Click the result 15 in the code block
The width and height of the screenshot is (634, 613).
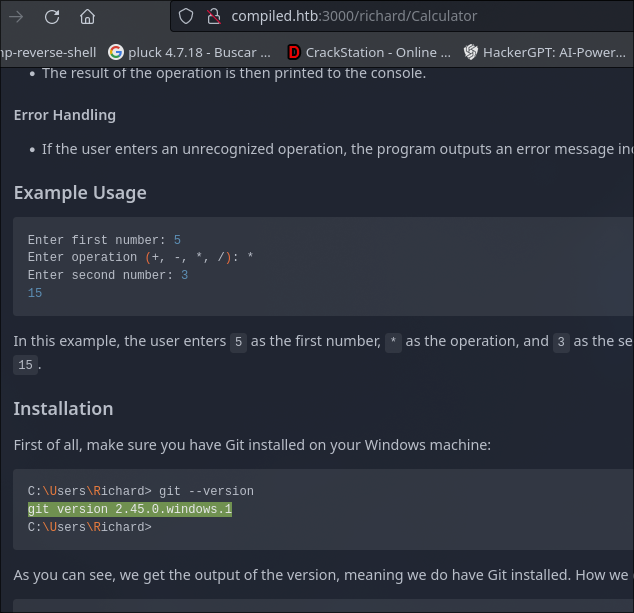[x=35, y=293]
